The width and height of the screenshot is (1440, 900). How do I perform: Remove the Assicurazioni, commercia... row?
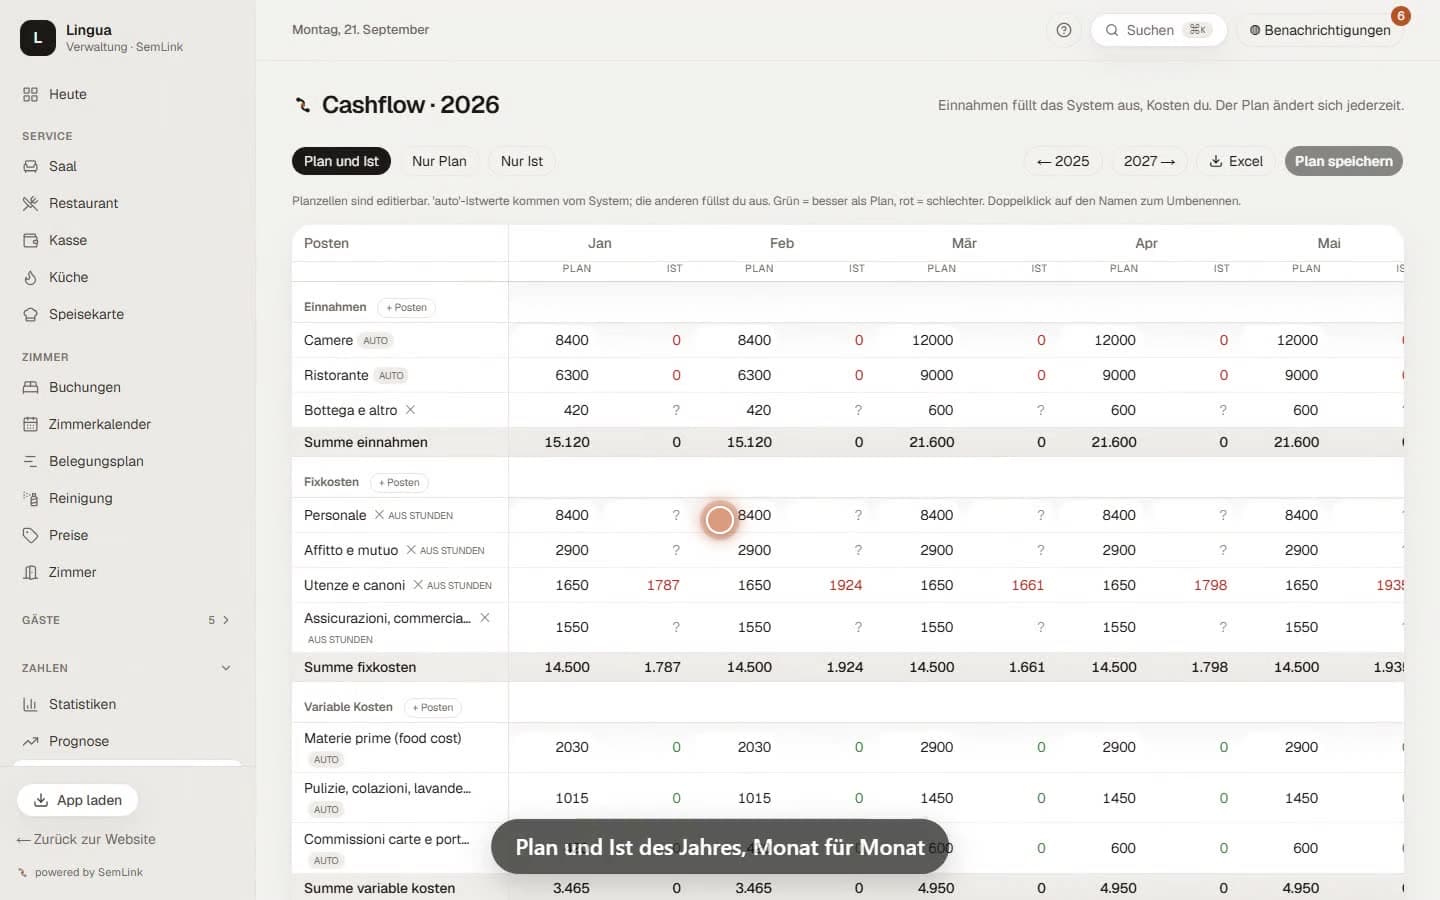[485, 618]
